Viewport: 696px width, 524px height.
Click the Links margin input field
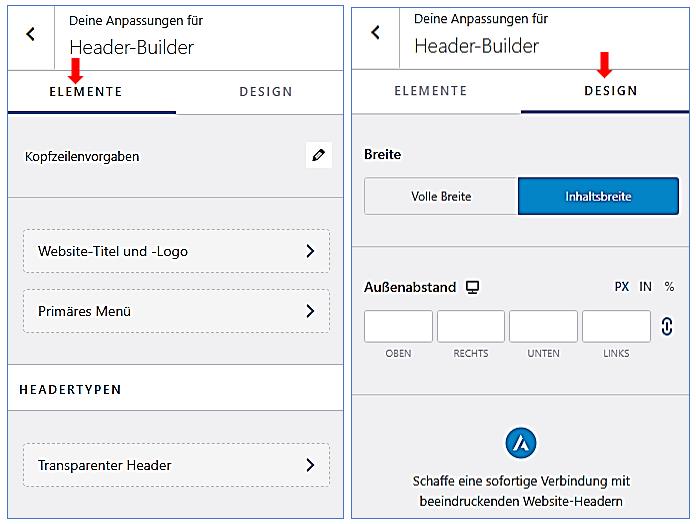[x=616, y=327]
